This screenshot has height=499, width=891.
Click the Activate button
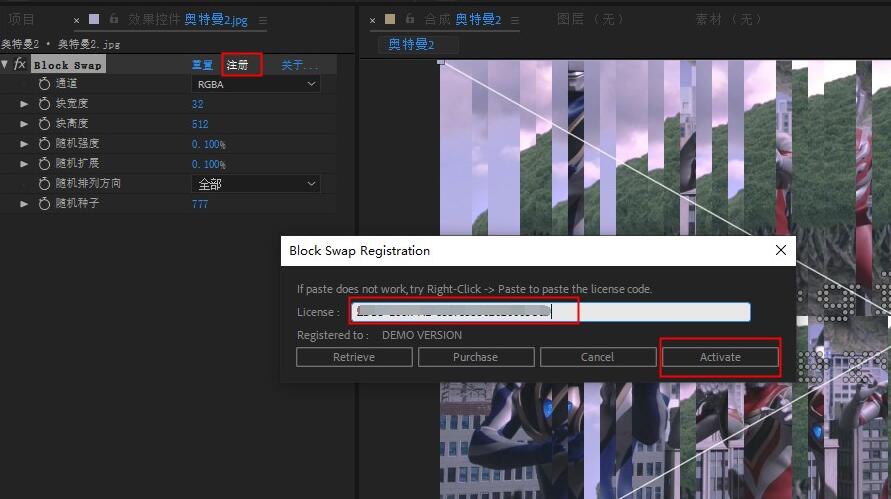click(720, 357)
